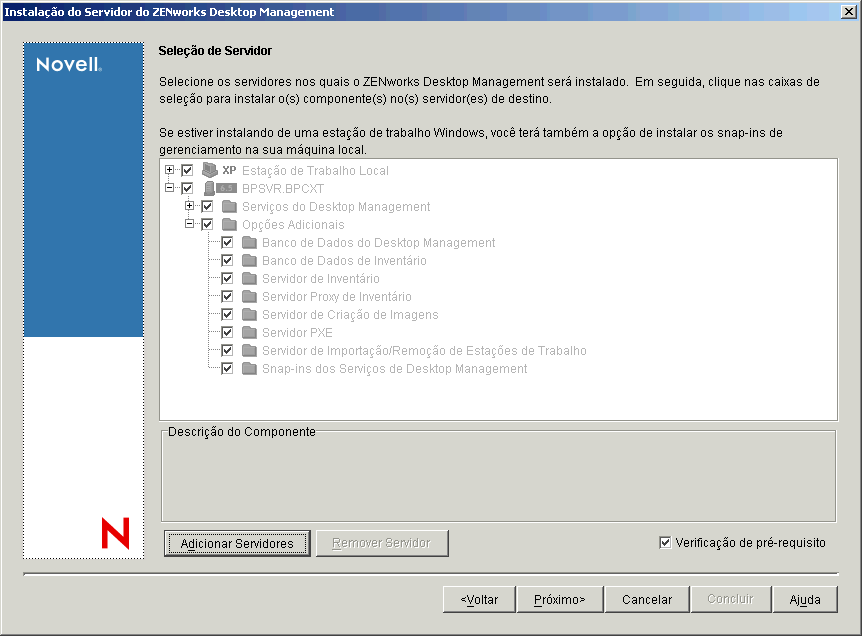Expand the Serviços do Desktop Management node

click(188, 206)
